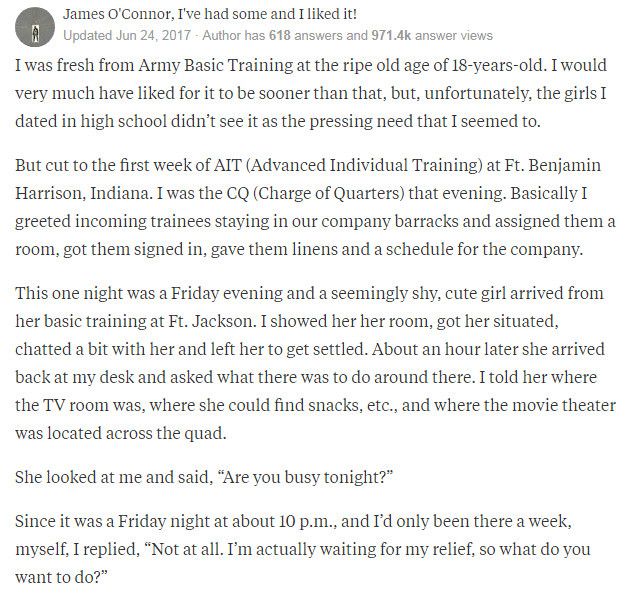Click the "618 answers" count
This screenshot has height=592, width=625.
point(306,35)
